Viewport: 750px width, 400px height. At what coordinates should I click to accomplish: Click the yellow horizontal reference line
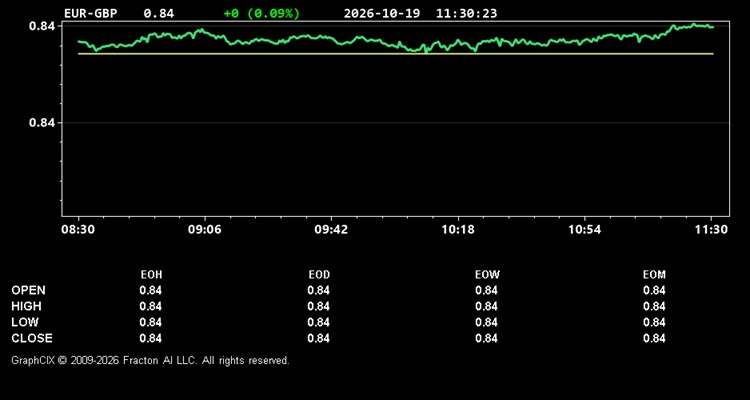pyautogui.click(x=396, y=54)
